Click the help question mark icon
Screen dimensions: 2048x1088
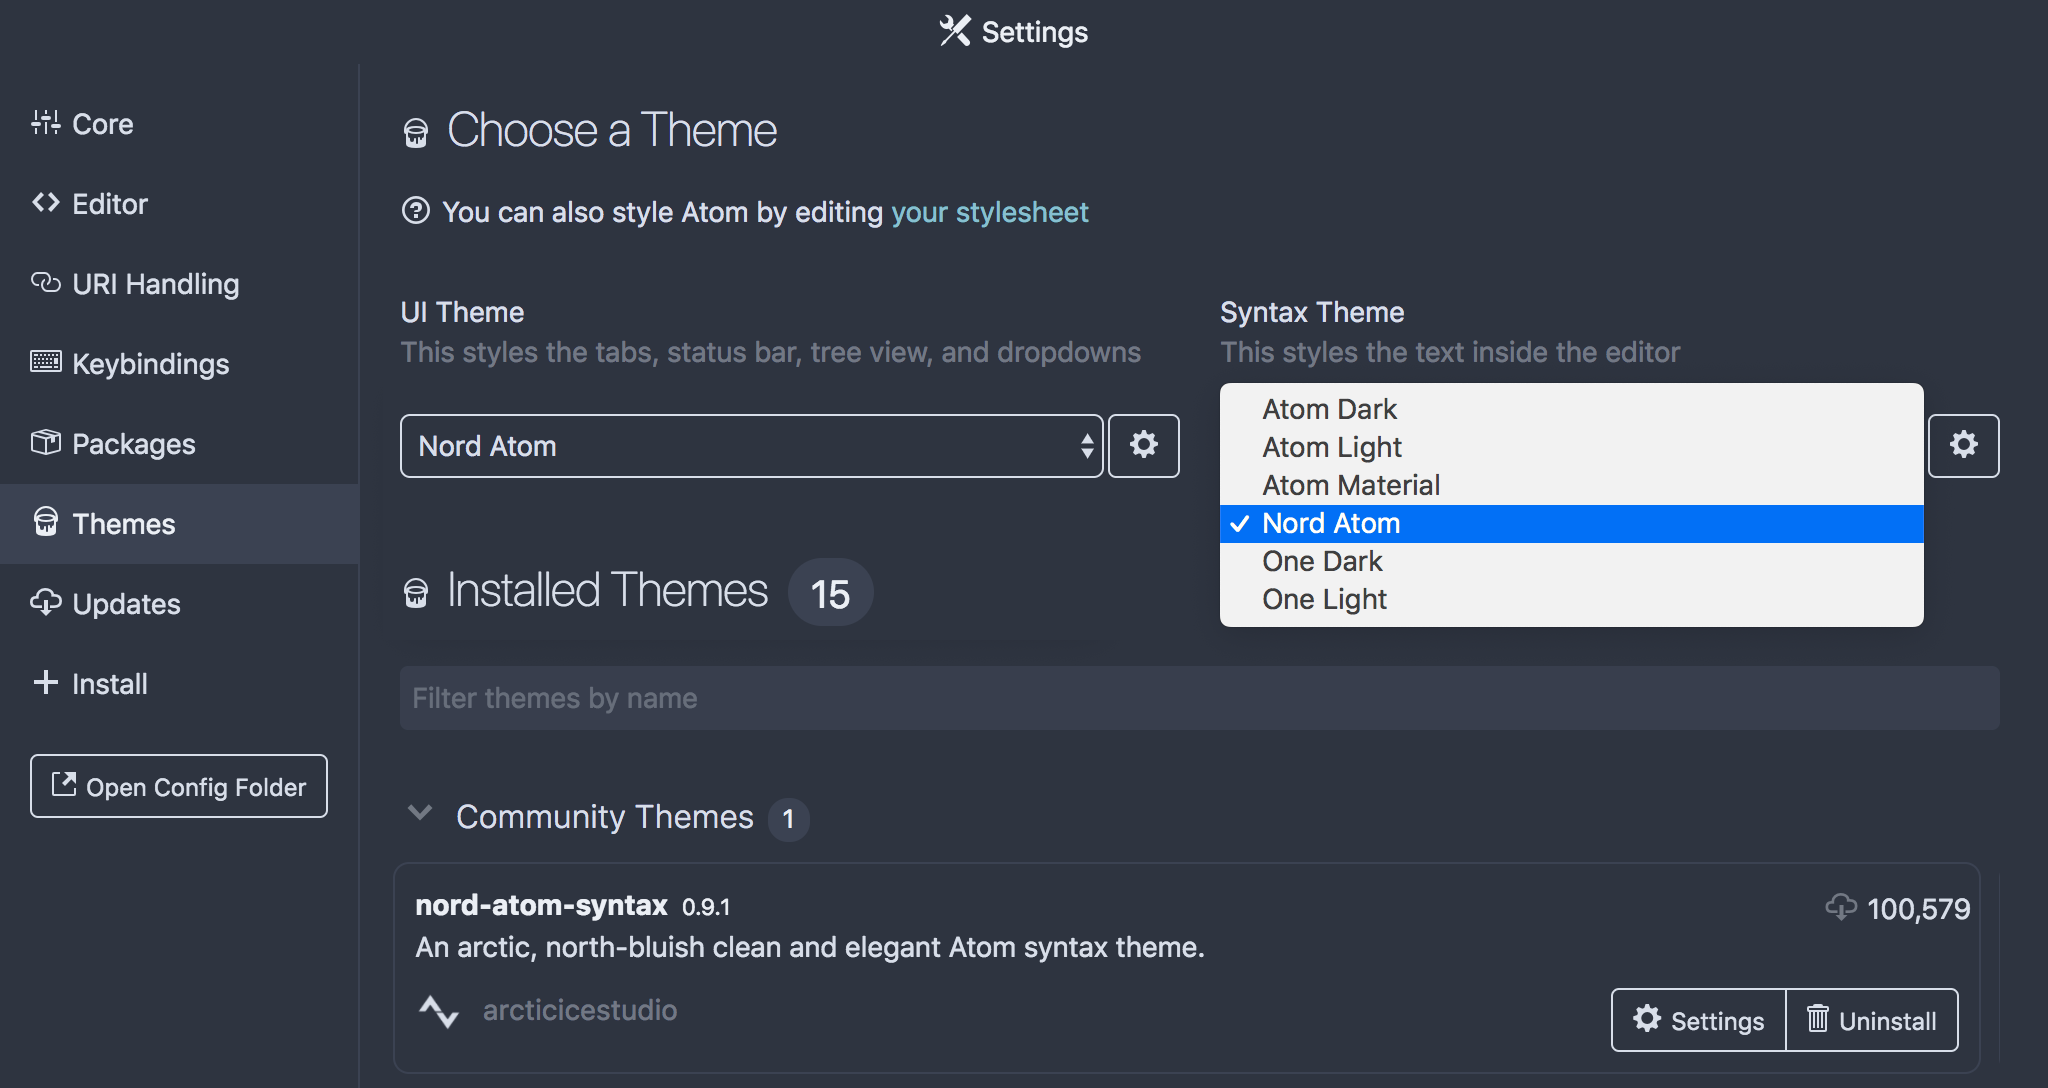(415, 211)
